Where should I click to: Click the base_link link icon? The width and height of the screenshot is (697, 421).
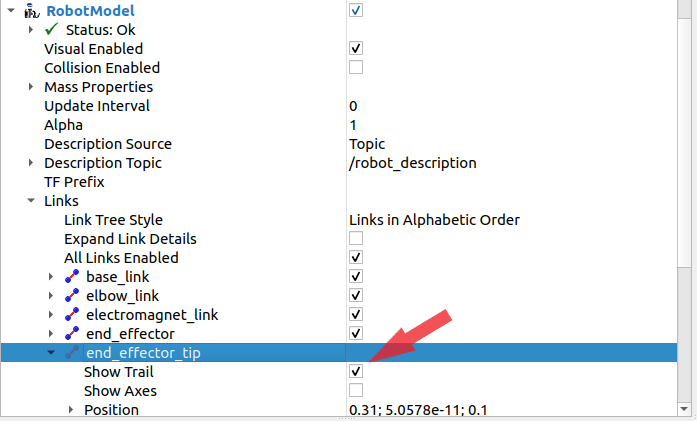point(72,277)
